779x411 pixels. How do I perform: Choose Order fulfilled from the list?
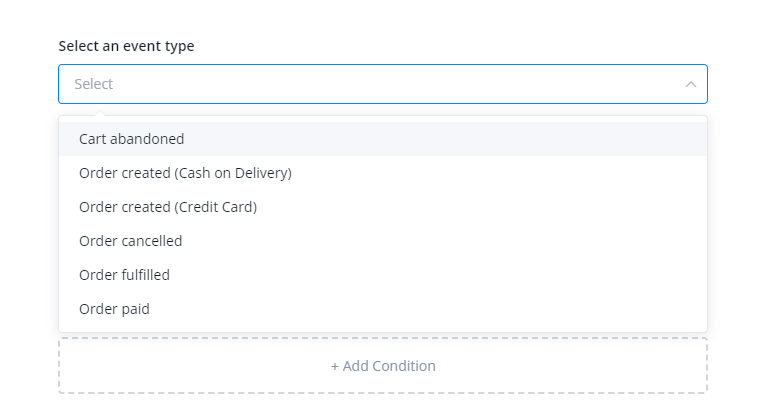125,275
